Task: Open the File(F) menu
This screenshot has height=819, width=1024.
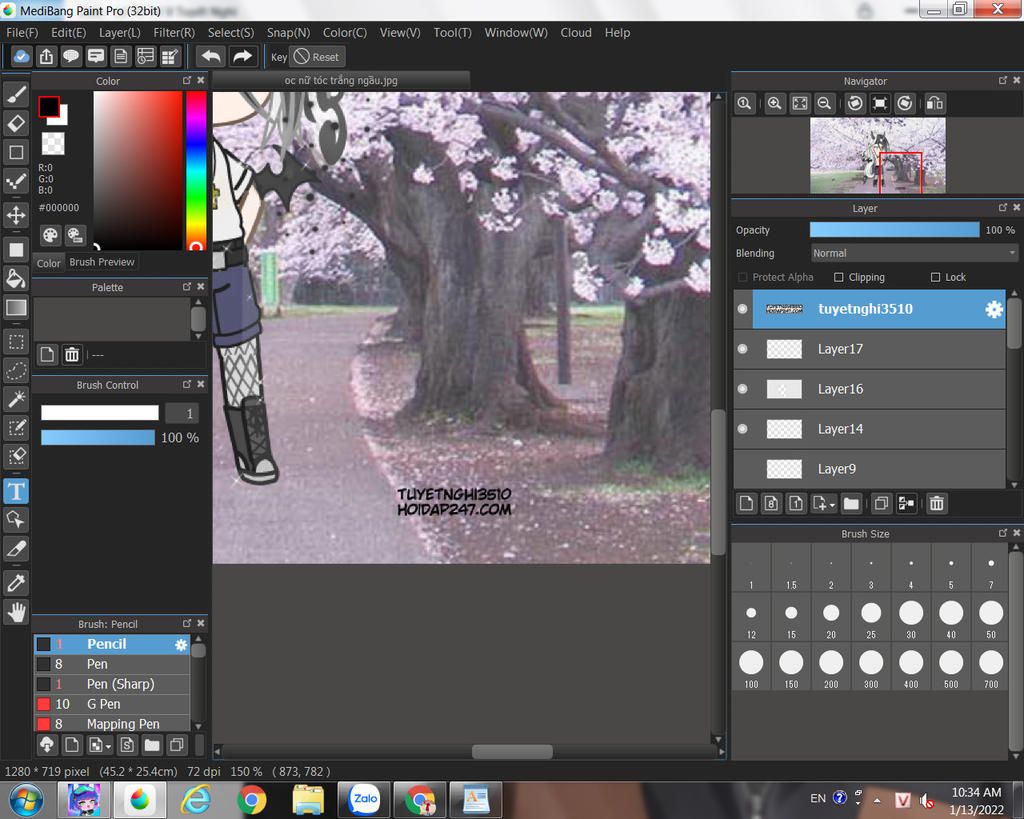Action: pyautogui.click(x=22, y=33)
